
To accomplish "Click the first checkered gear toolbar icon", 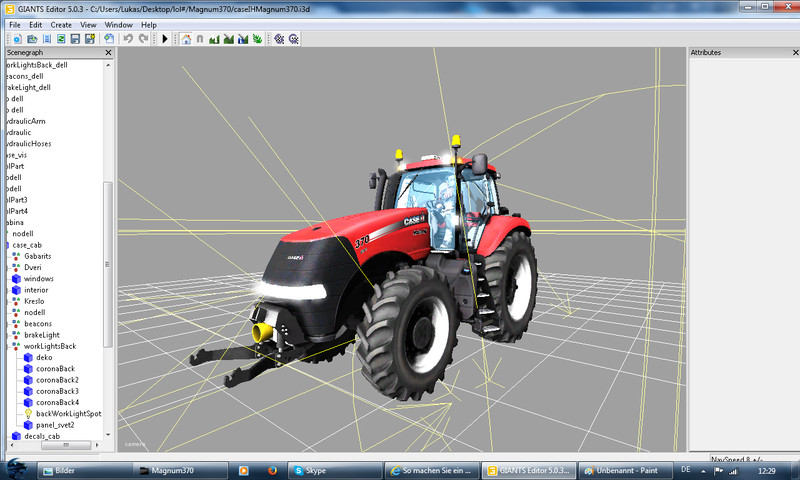I will [x=279, y=39].
